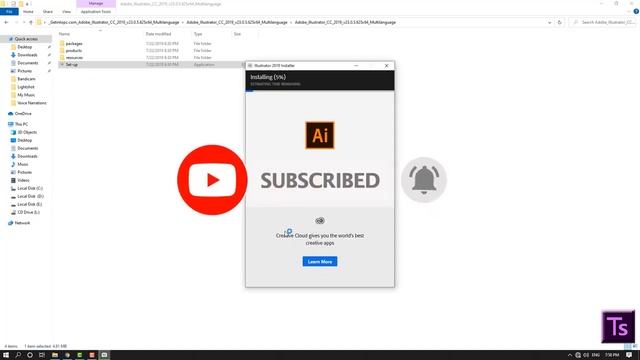Open the CD Drive in sidebar

[x=29, y=212]
